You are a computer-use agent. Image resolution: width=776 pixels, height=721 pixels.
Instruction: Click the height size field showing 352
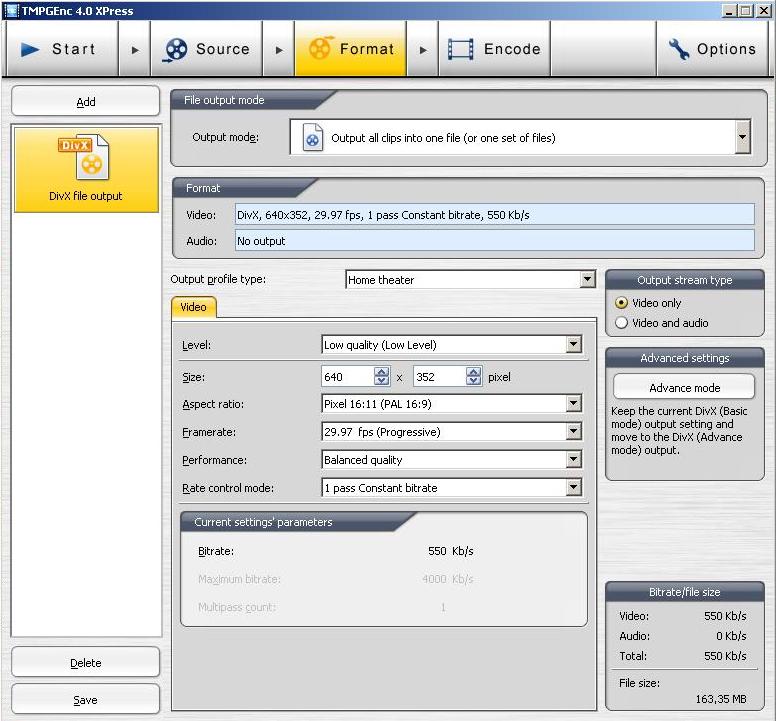click(x=440, y=377)
